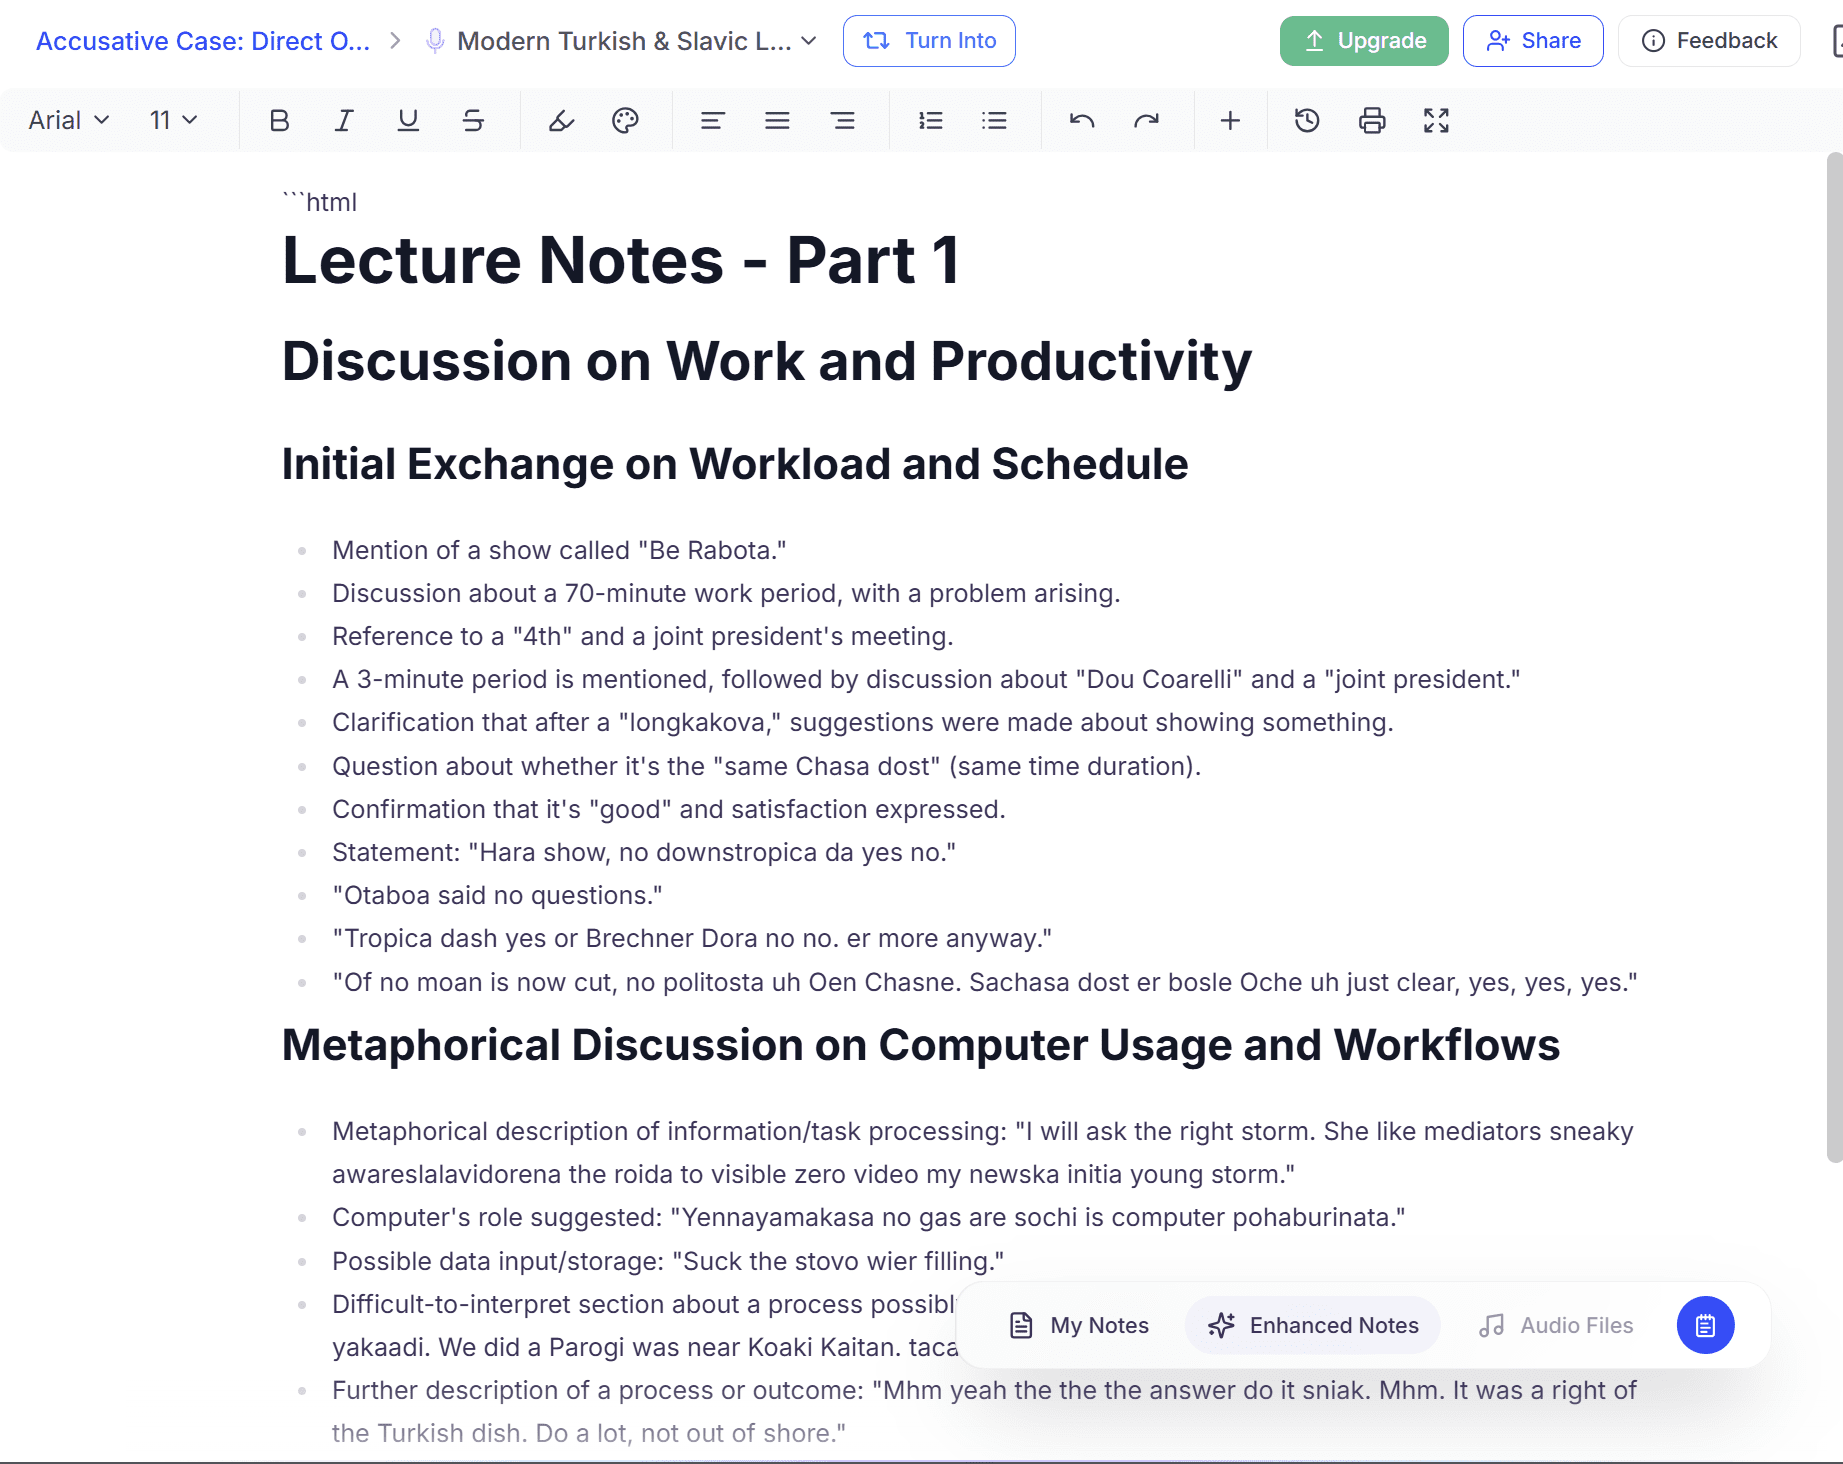Insert a numbered list
Viewport: 1843px width, 1464px height.
(930, 121)
